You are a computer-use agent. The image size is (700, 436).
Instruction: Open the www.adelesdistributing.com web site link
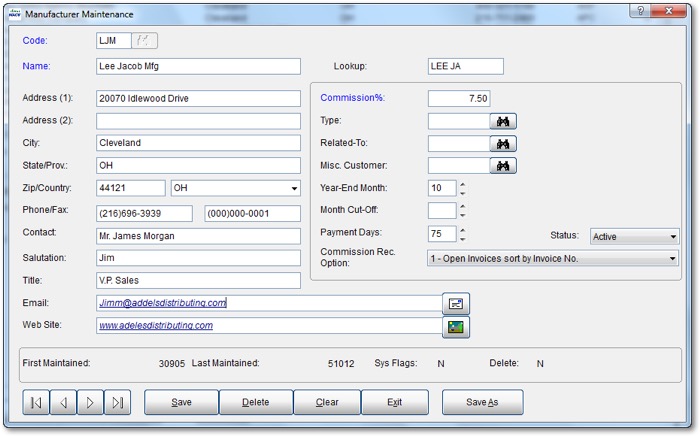click(x=156, y=326)
